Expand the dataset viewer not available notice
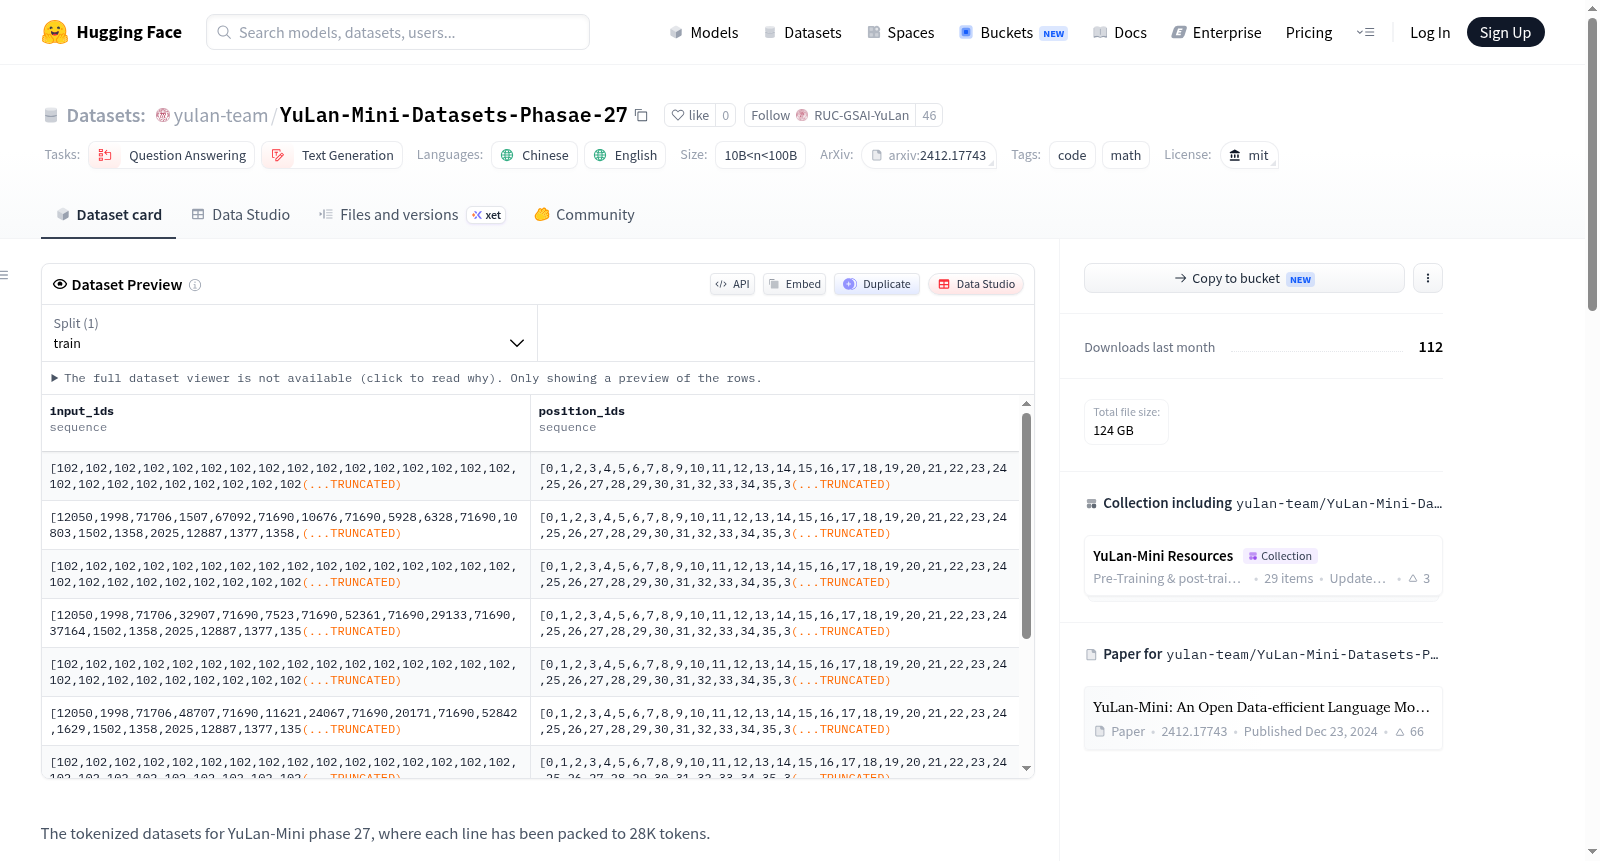The image size is (1600, 861). [406, 378]
